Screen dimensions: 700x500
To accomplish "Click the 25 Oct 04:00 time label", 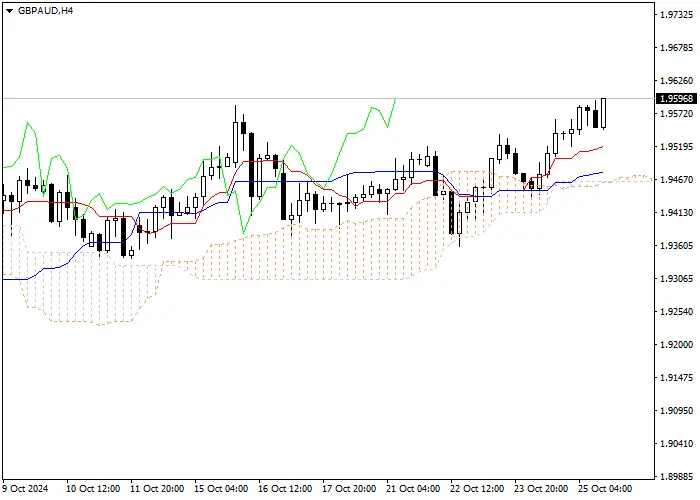I will coord(605,489).
